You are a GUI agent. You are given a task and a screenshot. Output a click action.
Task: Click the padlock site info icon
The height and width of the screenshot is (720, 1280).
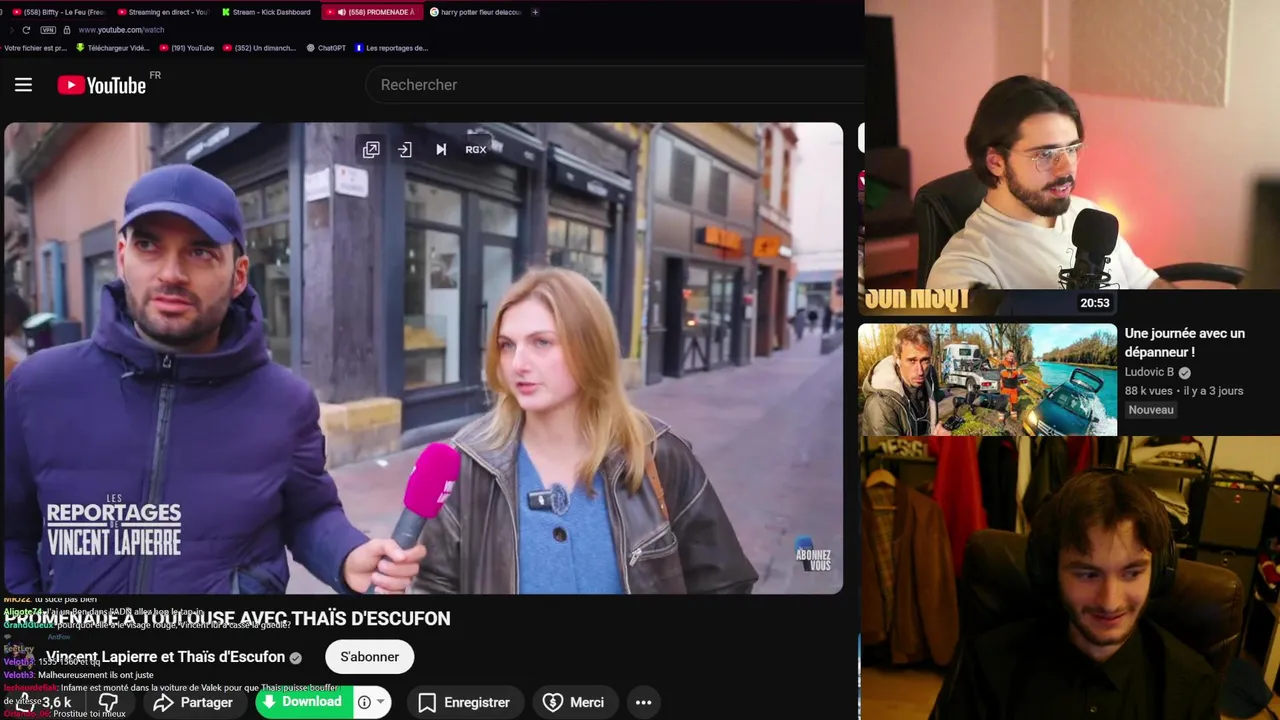click(x=67, y=30)
